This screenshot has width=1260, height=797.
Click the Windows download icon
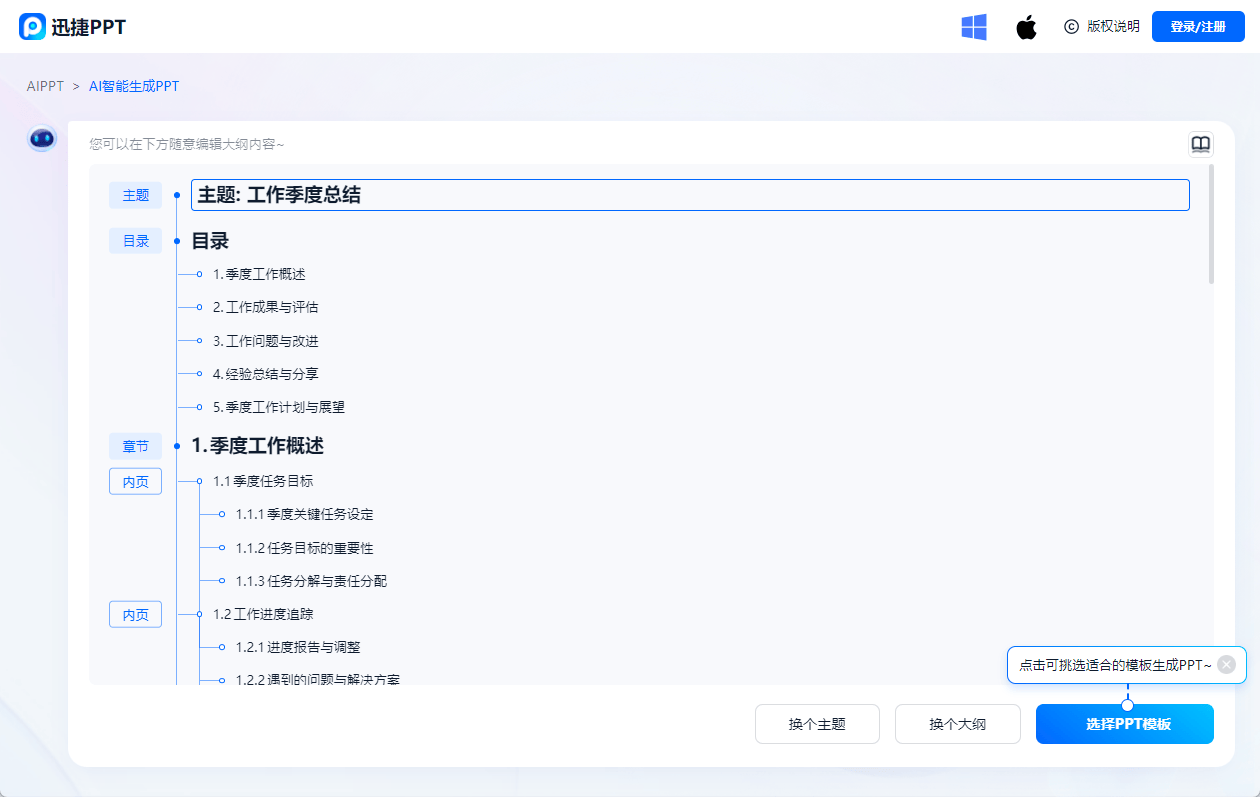point(974,27)
